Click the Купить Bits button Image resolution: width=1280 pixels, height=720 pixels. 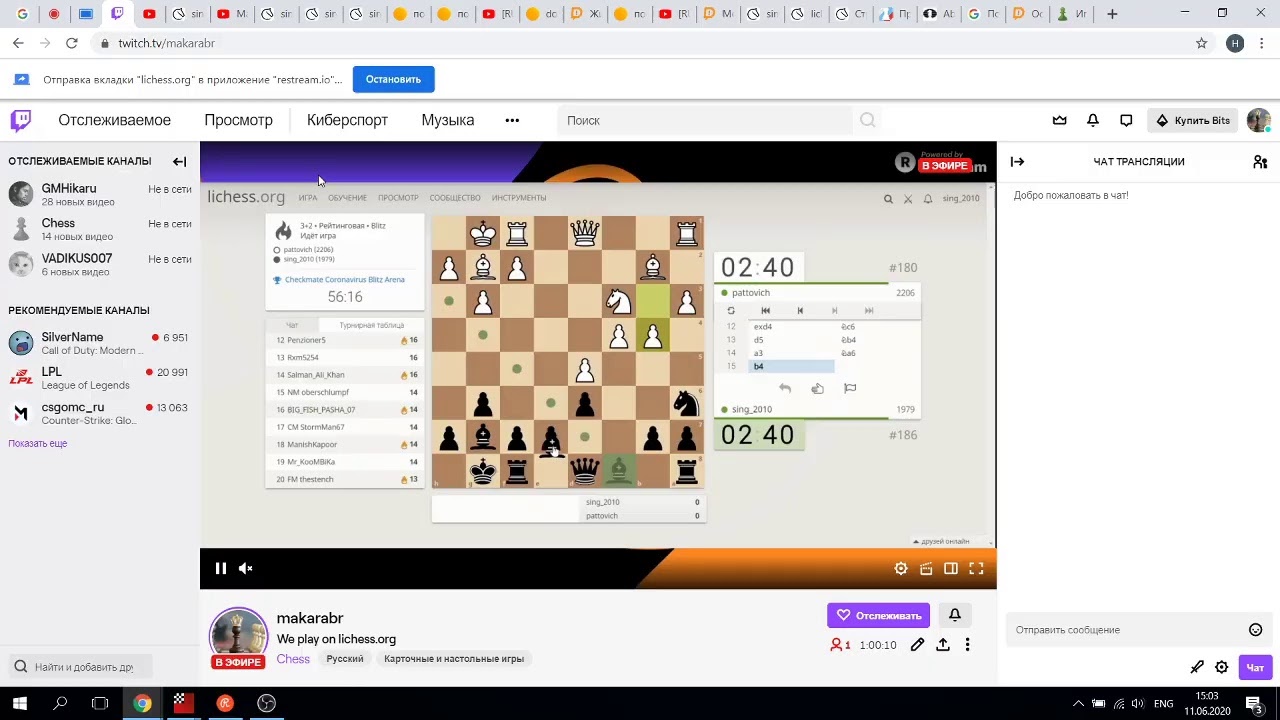(1193, 120)
